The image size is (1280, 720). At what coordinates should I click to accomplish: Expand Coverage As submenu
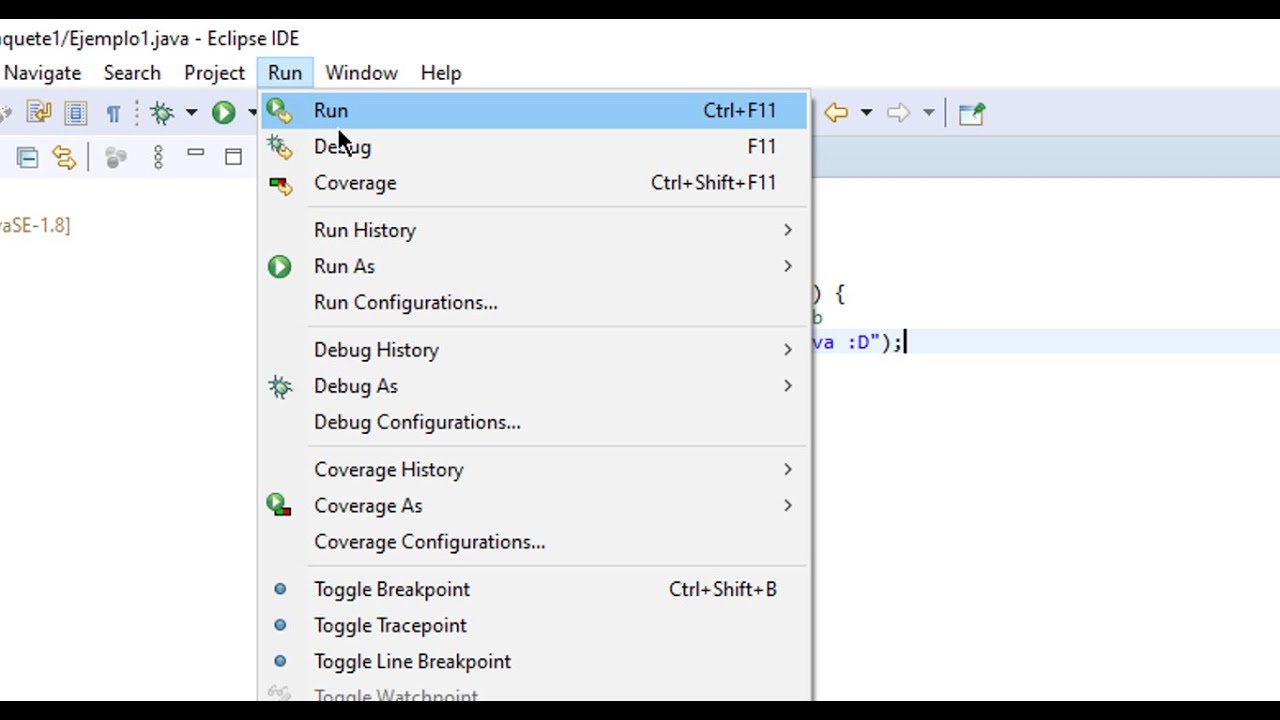click(x=534, y=506)
